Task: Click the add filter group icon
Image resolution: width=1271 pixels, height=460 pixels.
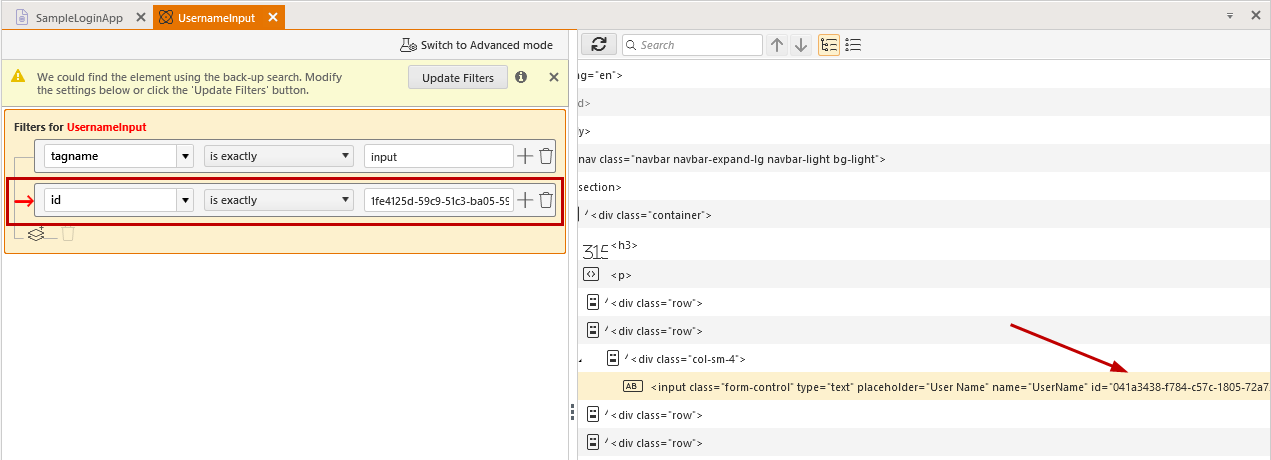Action: click(36, 234)
